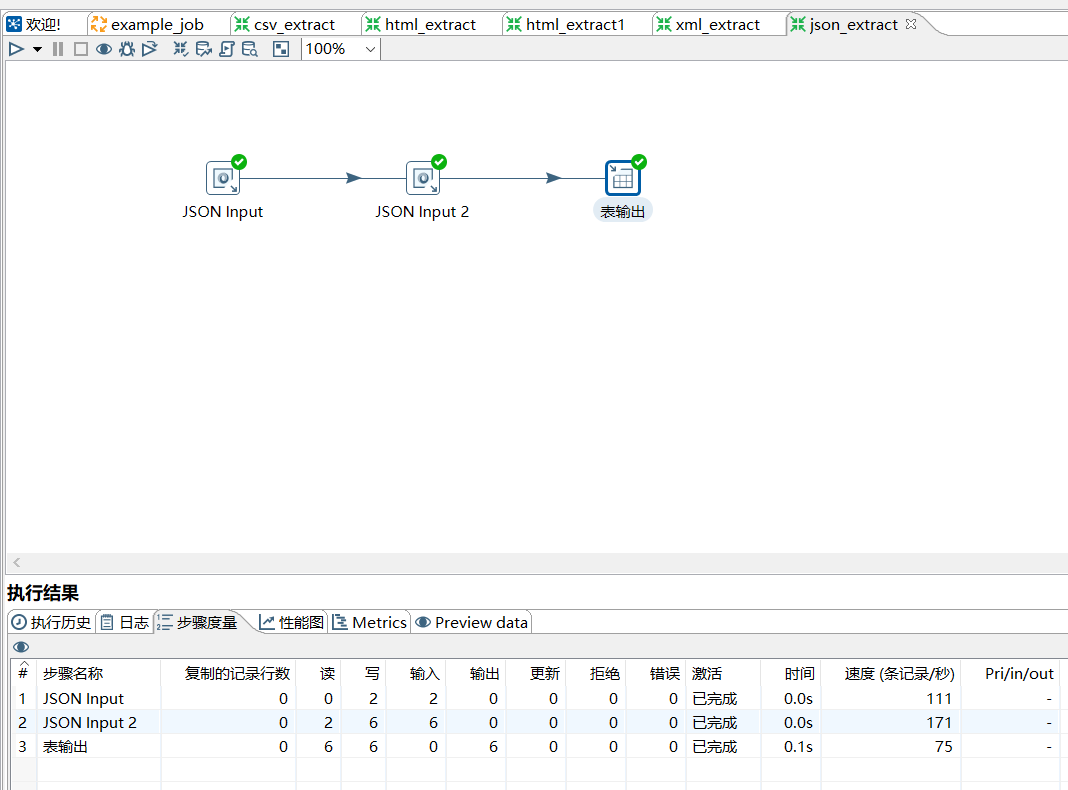Click the canvas horizontal scrollbar left arrow
This screenshot has width=1068, height=790.
coord(17,563)
